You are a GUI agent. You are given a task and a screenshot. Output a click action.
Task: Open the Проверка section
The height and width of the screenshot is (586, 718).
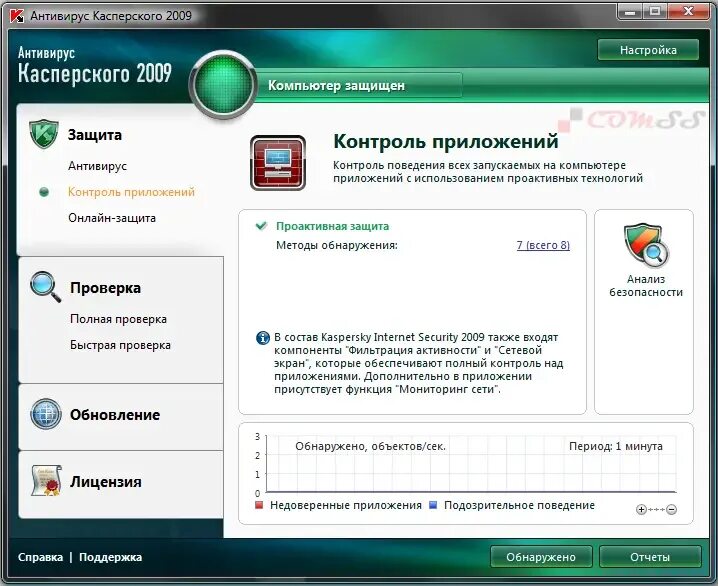tap(105, 288)
